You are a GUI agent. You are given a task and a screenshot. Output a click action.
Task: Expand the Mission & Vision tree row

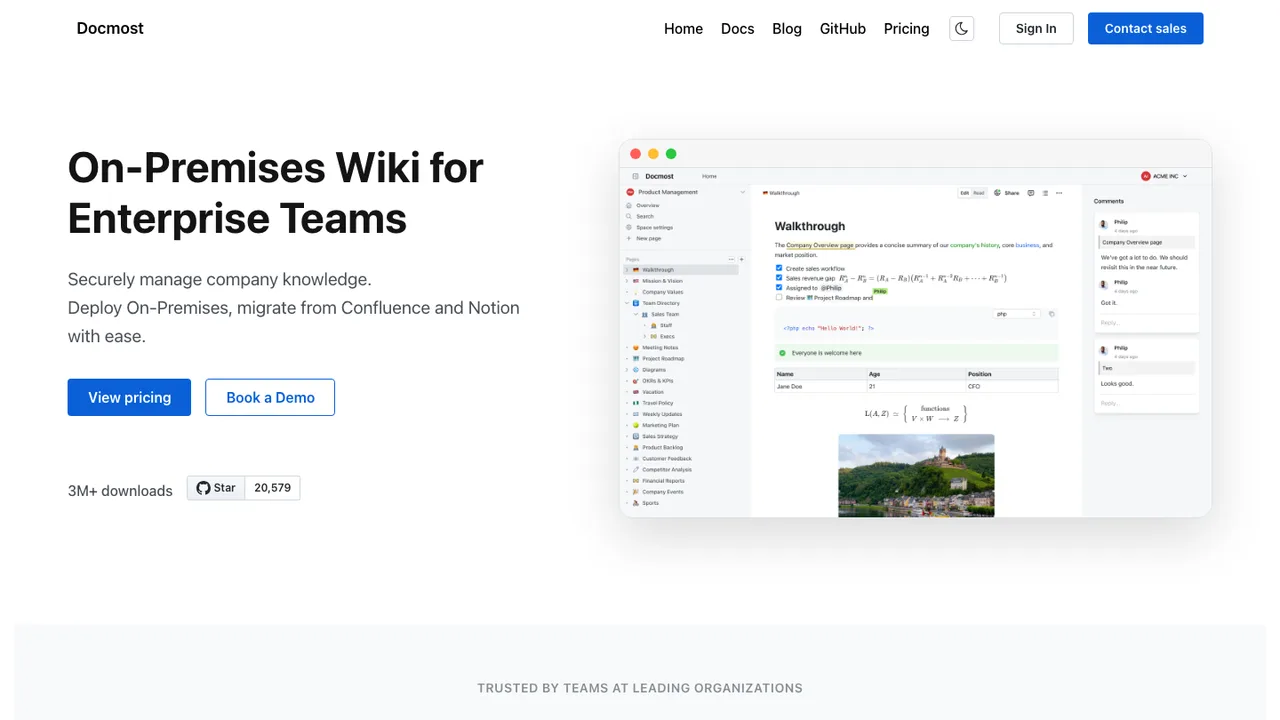(627, 281)
